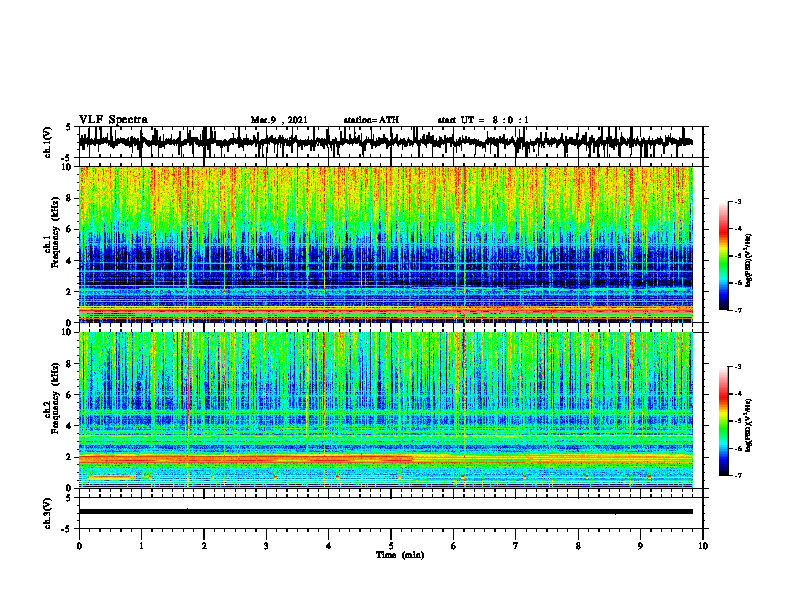Click the "ch.3(V)" axis label
Screen dimensions: 792x612
point(48,514)
